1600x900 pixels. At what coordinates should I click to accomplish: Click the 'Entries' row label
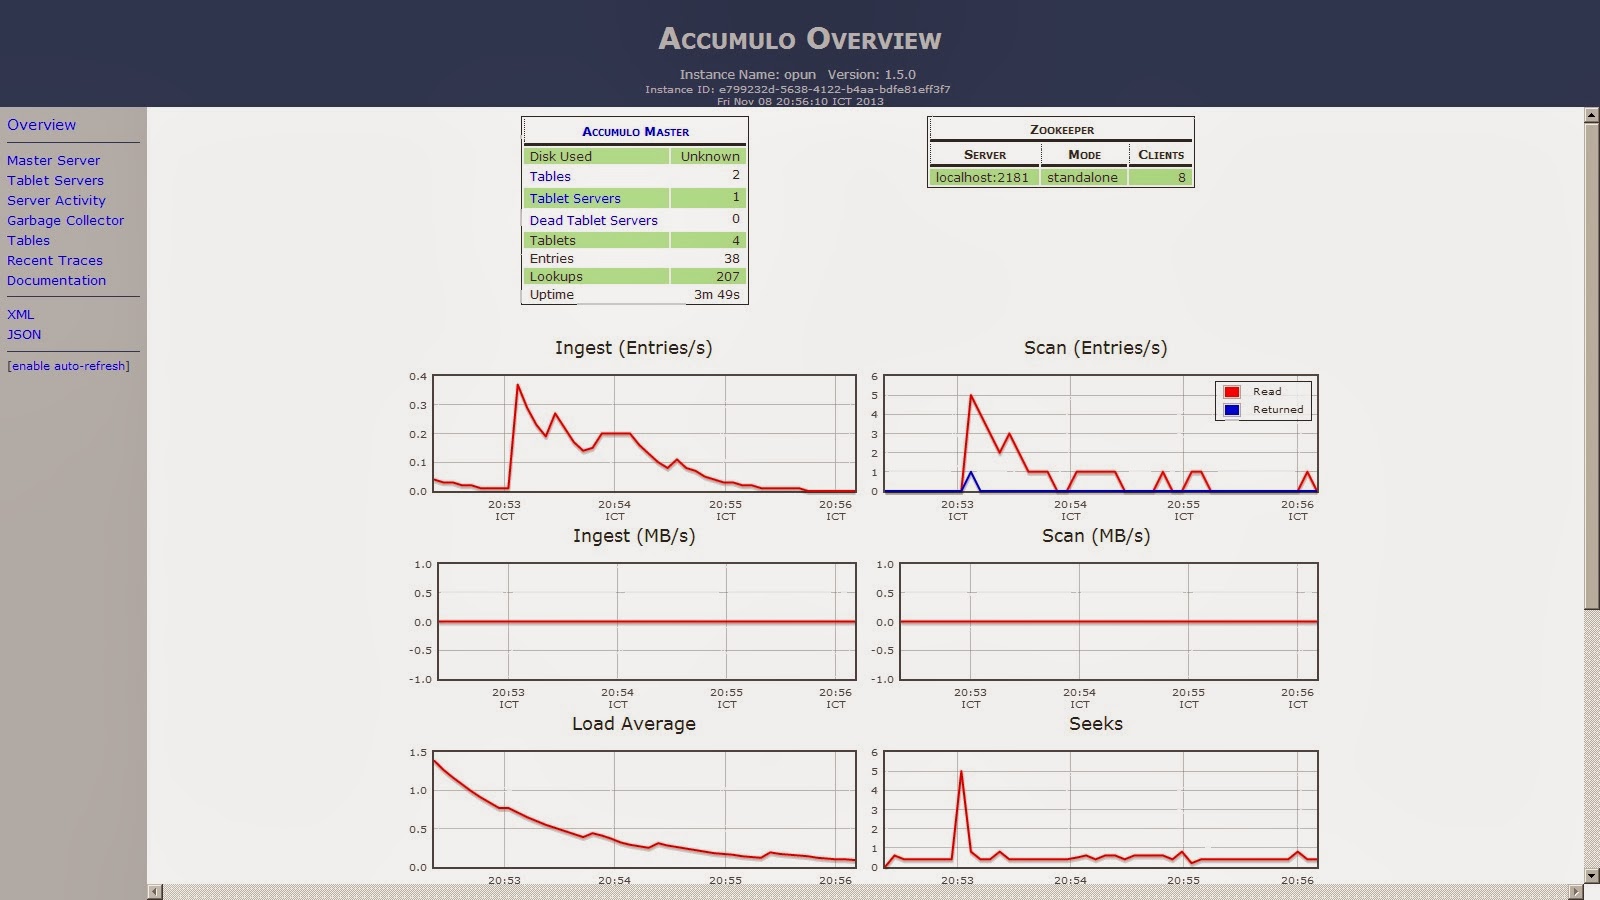[551, 258]
